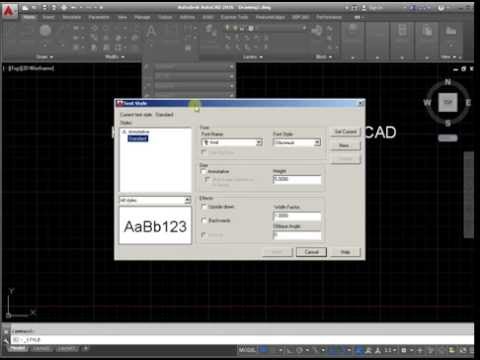Viewport: 480px width, 360px height.
Task: Click Plot icon in Quick Access Toolbar
Action: pyautogui.click(x=64, y=7)
